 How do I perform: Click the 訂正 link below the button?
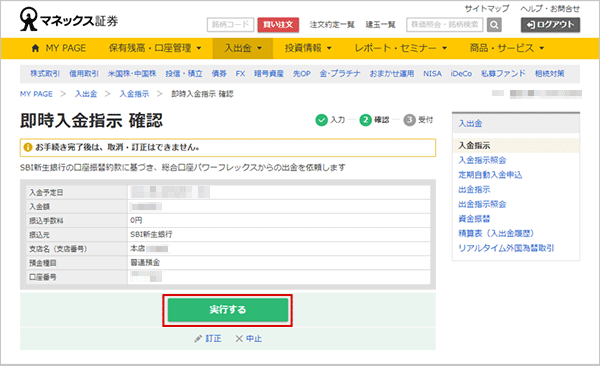(x=213, y=339)
